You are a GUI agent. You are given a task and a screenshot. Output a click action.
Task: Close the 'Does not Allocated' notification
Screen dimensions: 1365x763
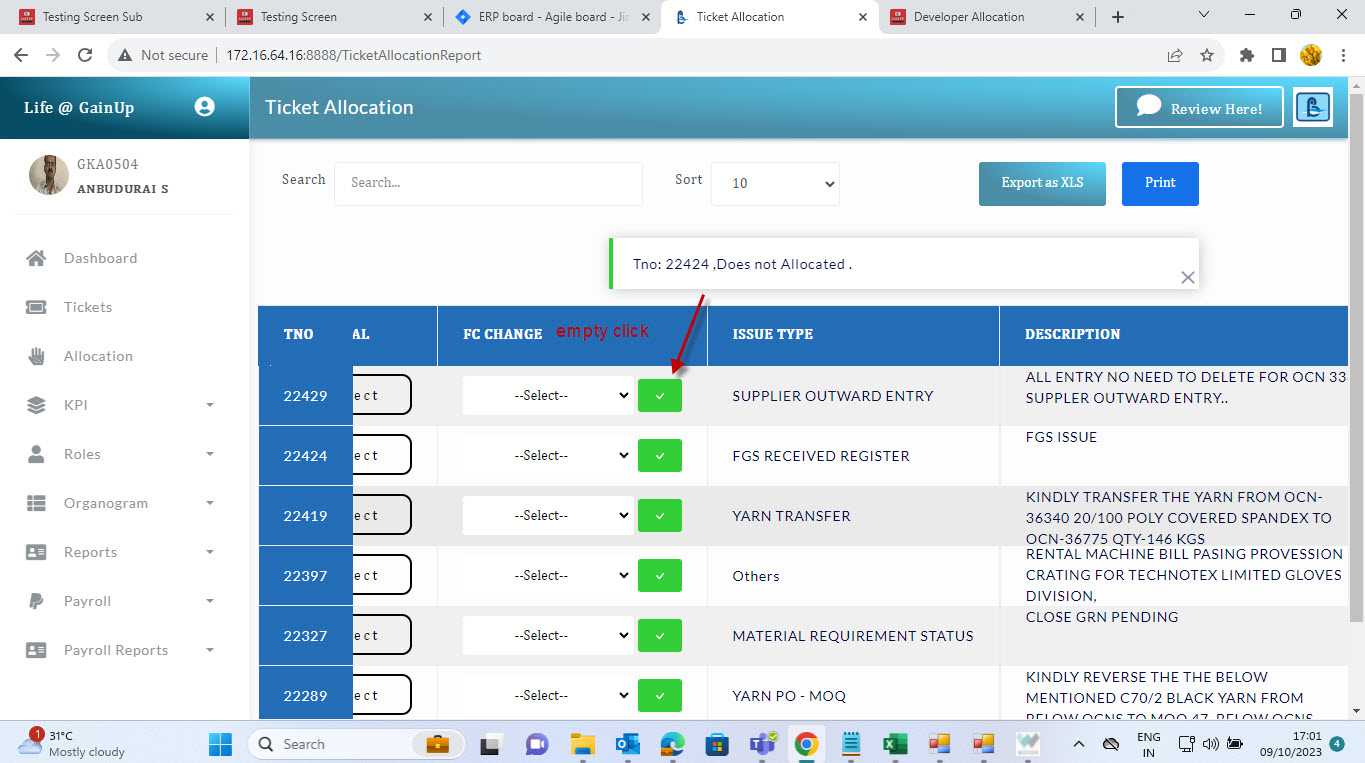1187,278
